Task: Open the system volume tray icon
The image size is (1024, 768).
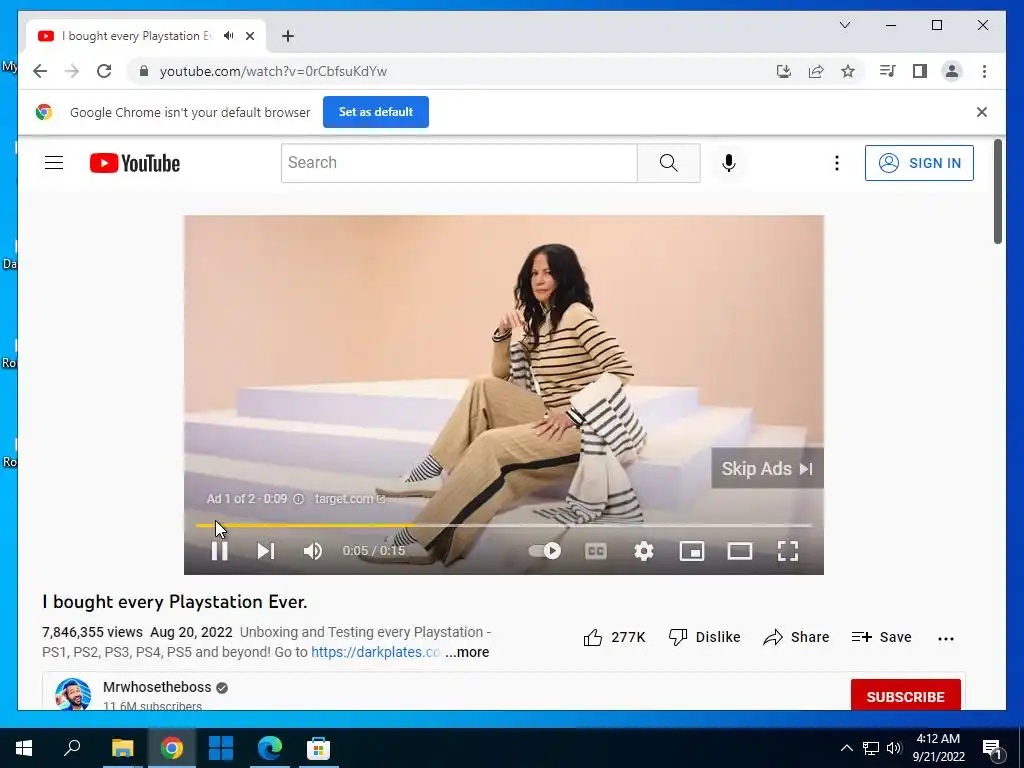Action: coord(894,748)
